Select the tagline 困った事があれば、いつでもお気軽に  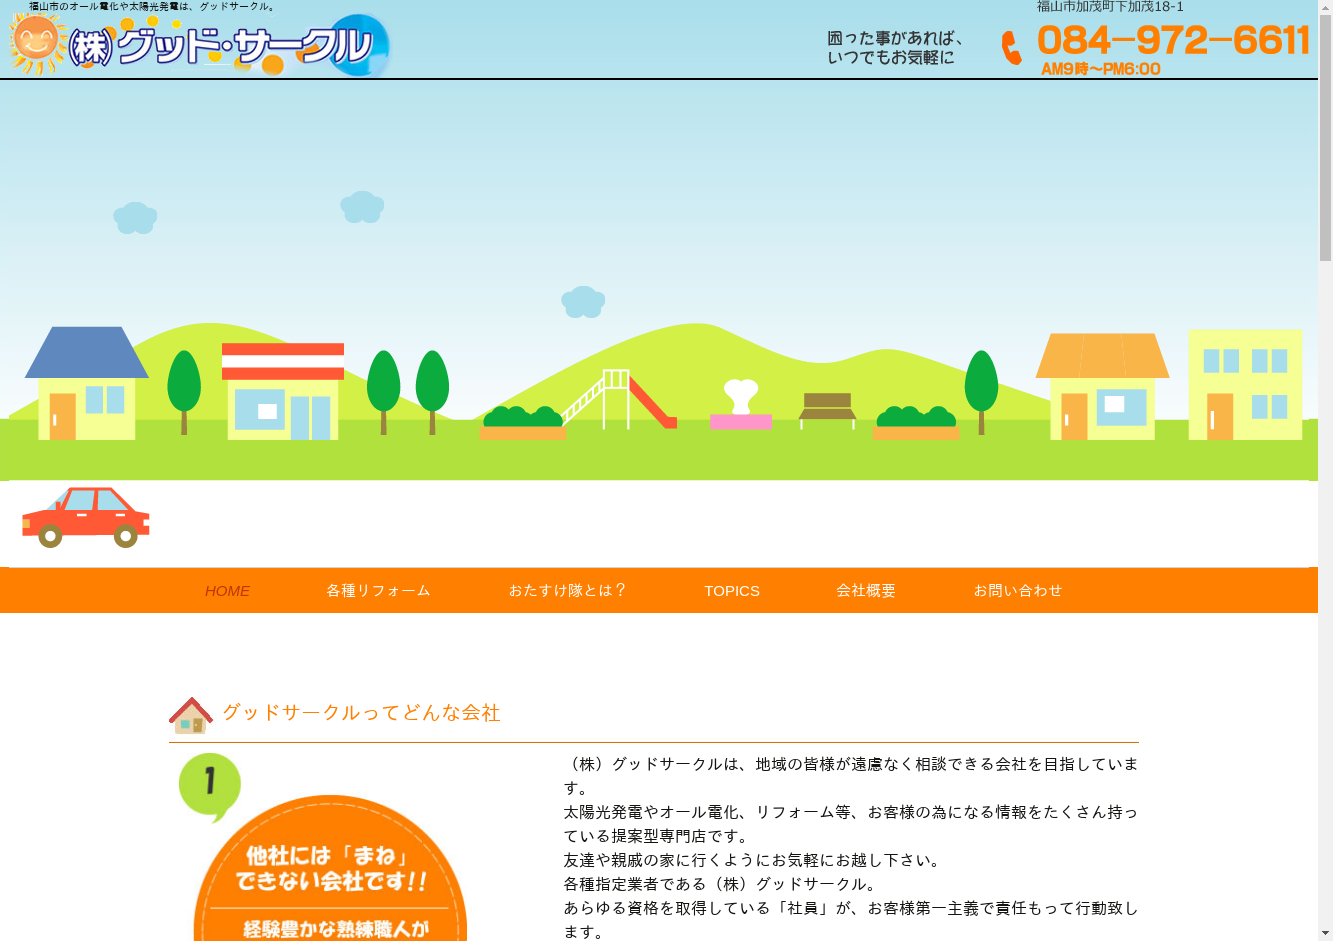(x=895, y=48)
